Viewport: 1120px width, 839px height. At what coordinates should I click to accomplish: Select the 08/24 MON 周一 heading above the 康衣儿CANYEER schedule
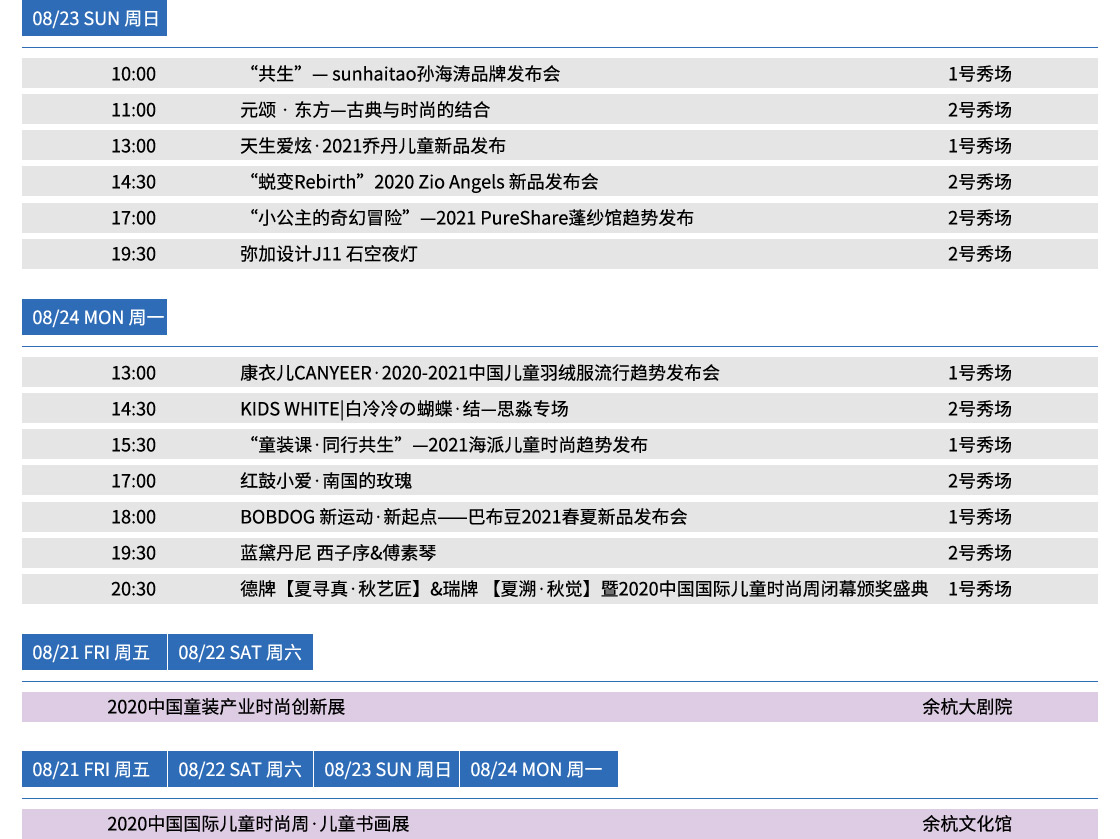point(94,317)
